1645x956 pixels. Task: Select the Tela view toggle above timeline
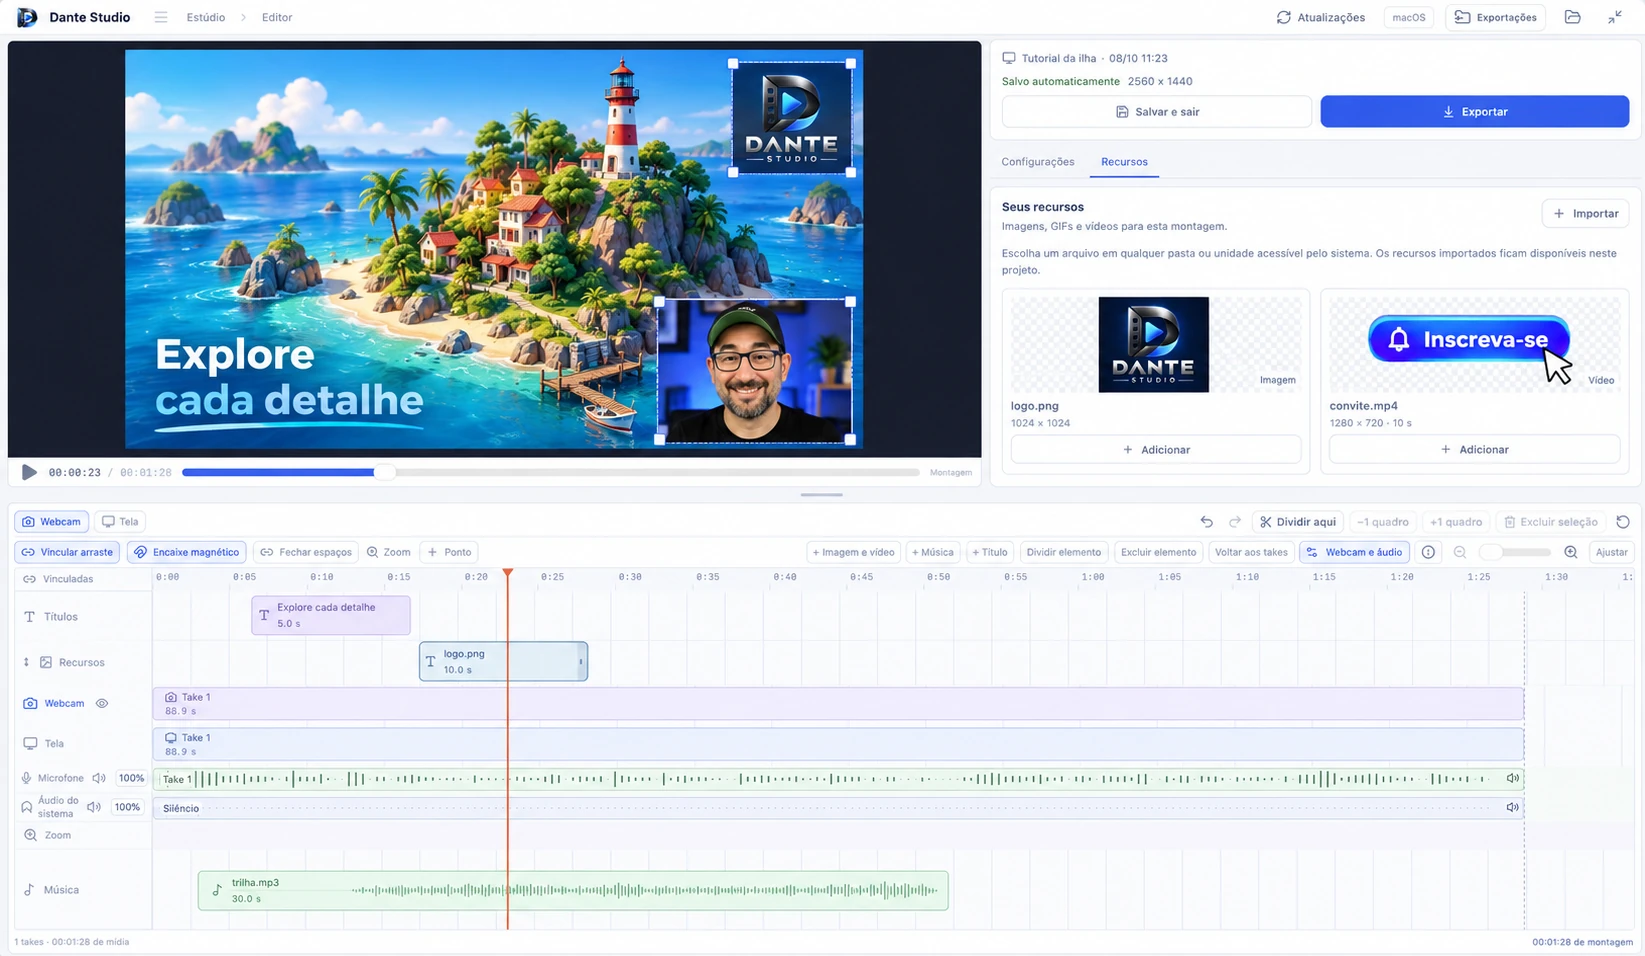click(x=120, y=522)
